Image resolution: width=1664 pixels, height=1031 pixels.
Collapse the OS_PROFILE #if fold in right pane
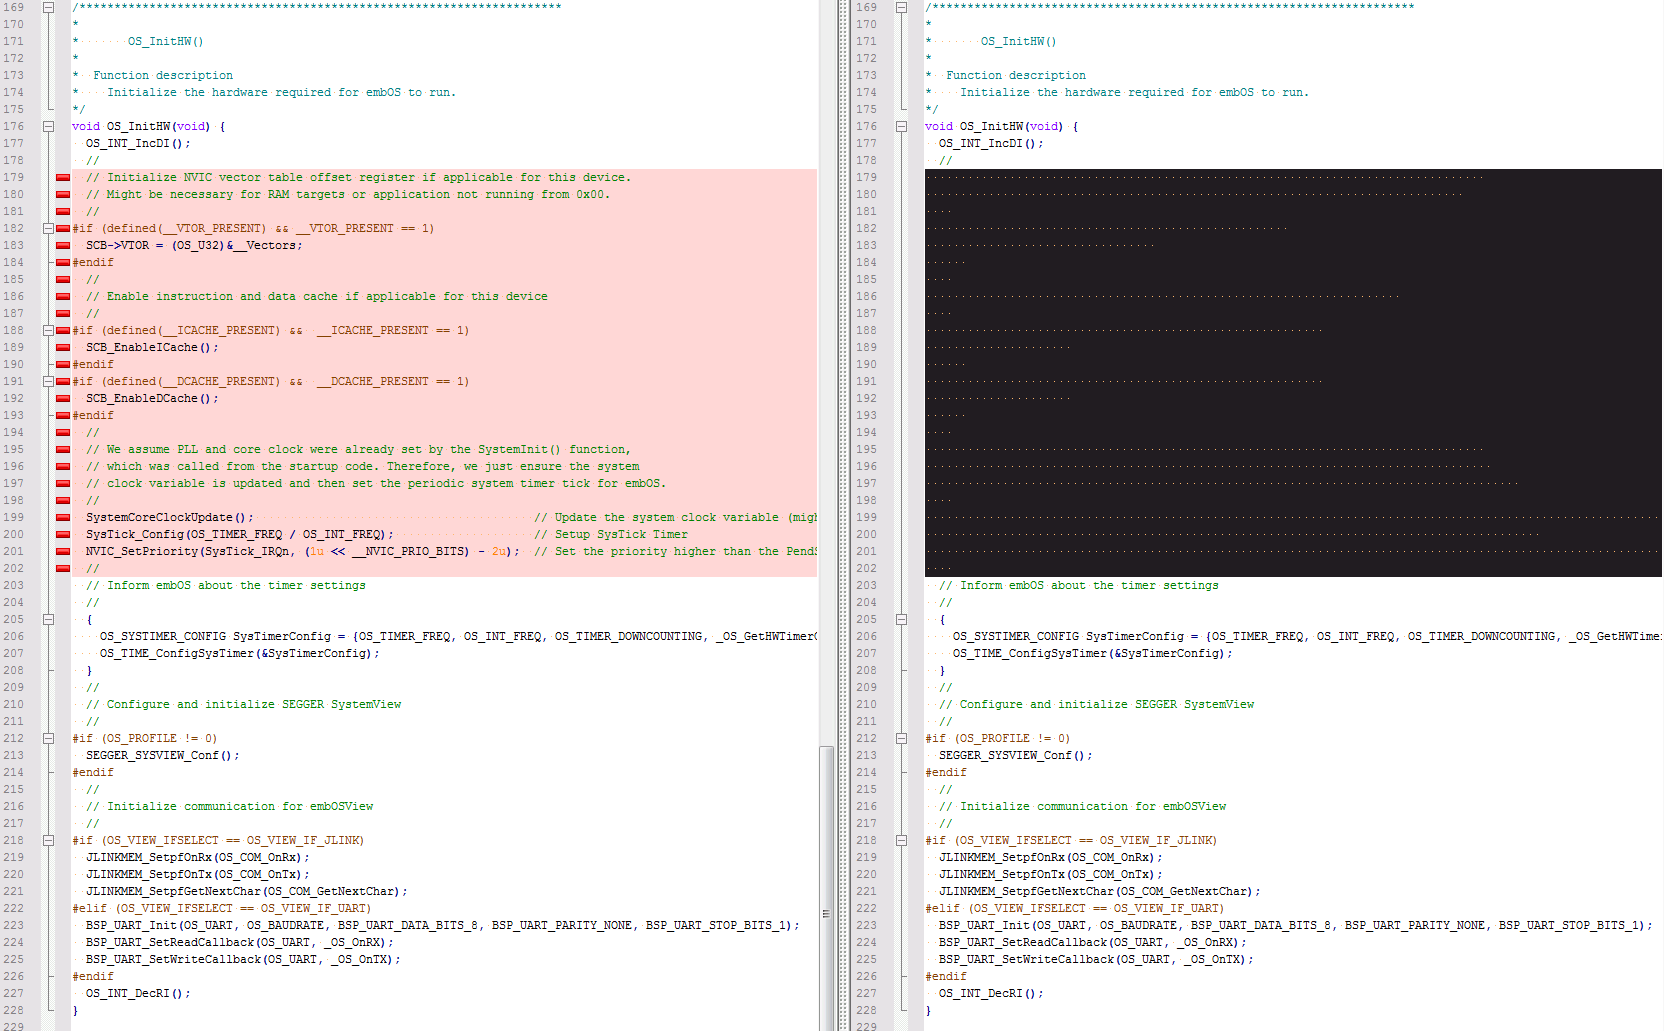pyautogui.click(x=901, y=738)
